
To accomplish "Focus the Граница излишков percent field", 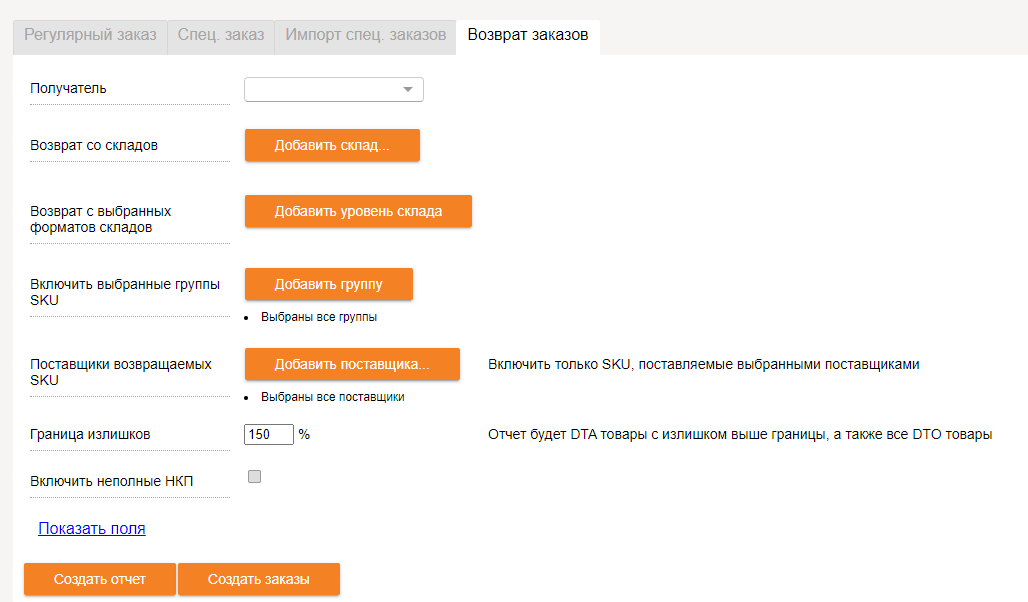I will (x=268, y=435).
